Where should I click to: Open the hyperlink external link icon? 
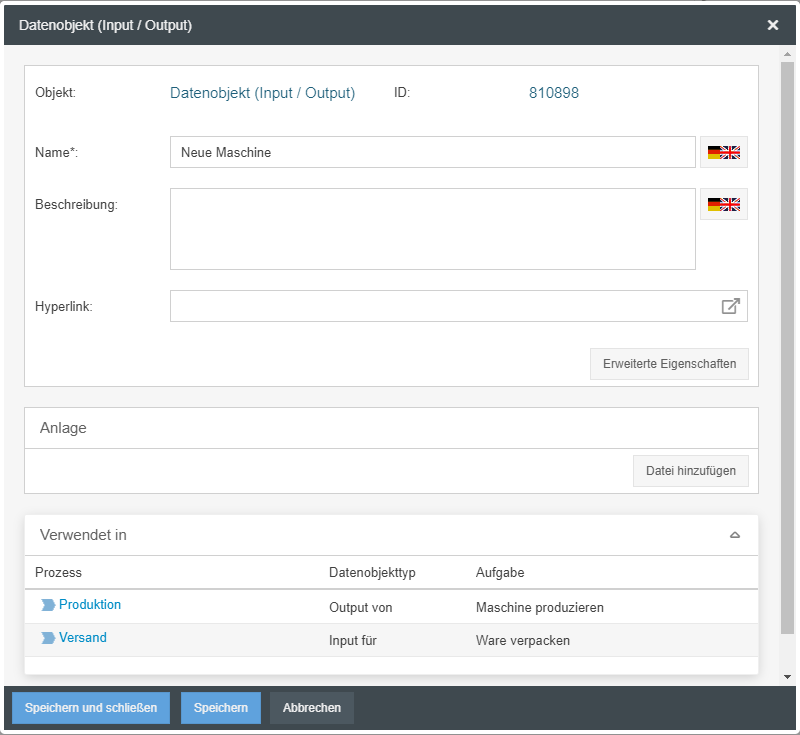click(731, 306)
